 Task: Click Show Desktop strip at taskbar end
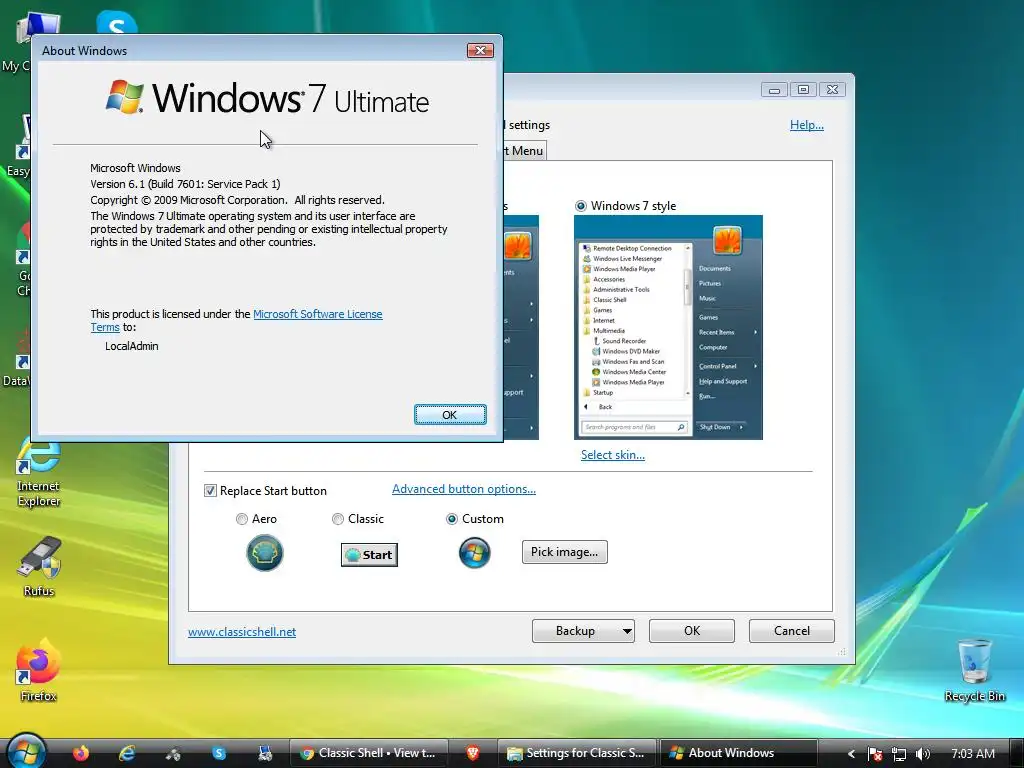1017,754
